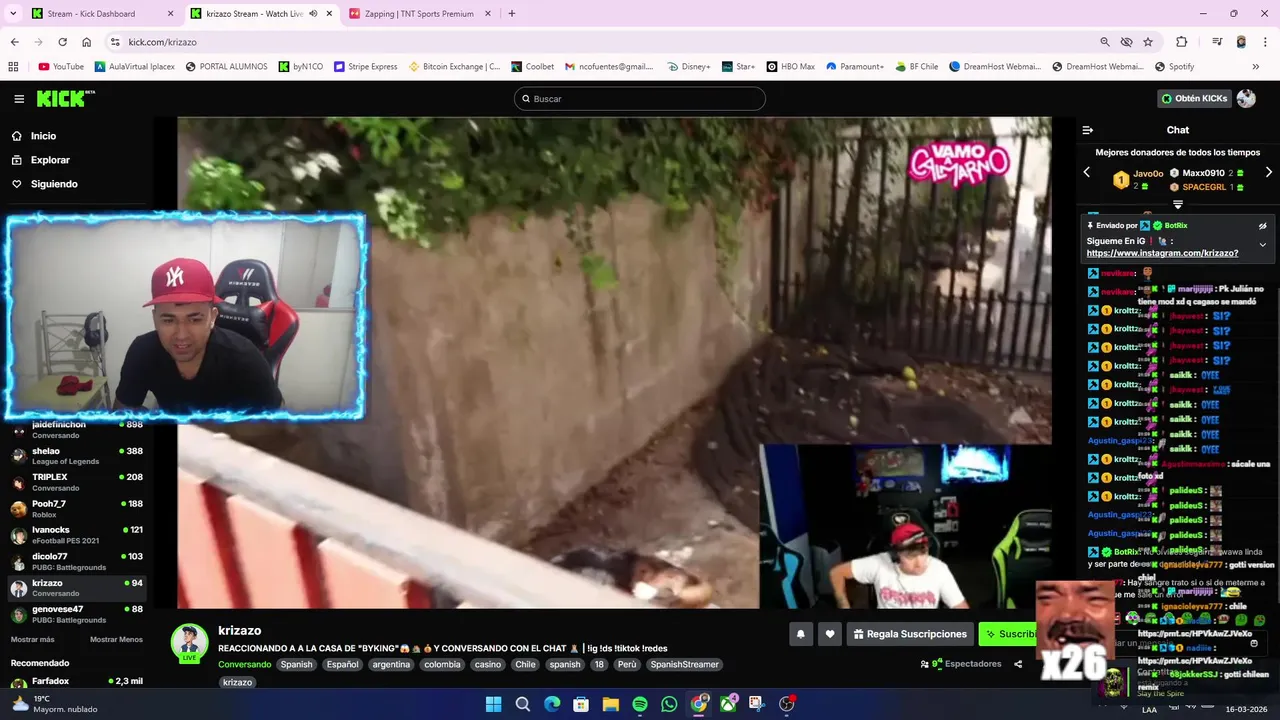Open dicolo77 channel in sidebar

click(78, 561)
